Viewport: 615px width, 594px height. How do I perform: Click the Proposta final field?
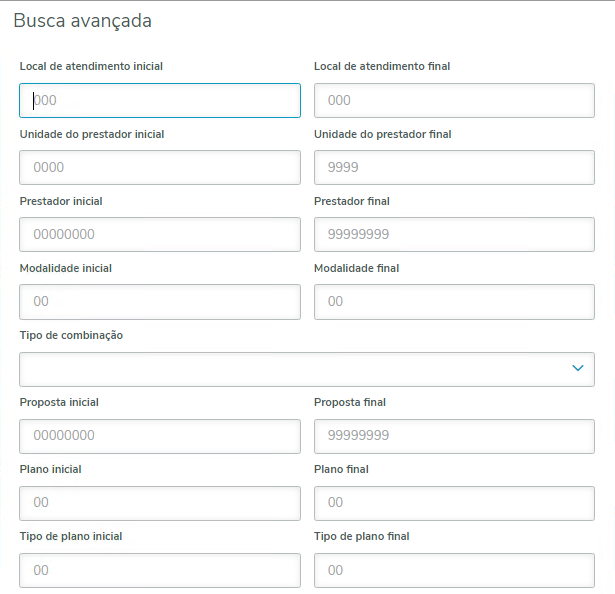[454, 436]
